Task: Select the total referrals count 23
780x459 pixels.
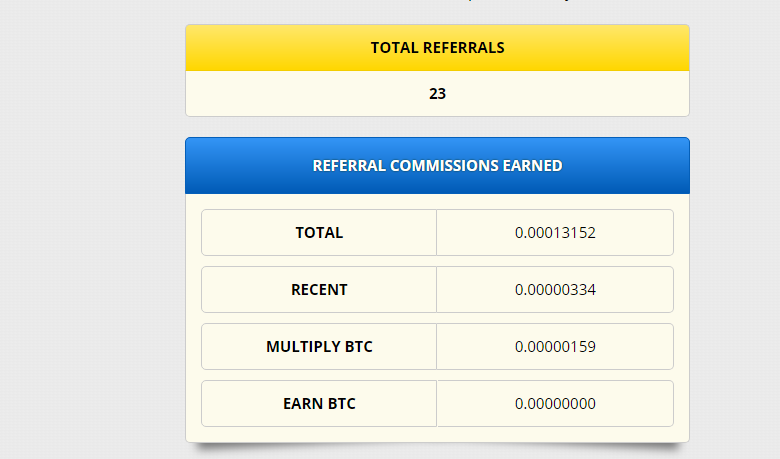Action: pyautogui.click(x=437, y=93)
